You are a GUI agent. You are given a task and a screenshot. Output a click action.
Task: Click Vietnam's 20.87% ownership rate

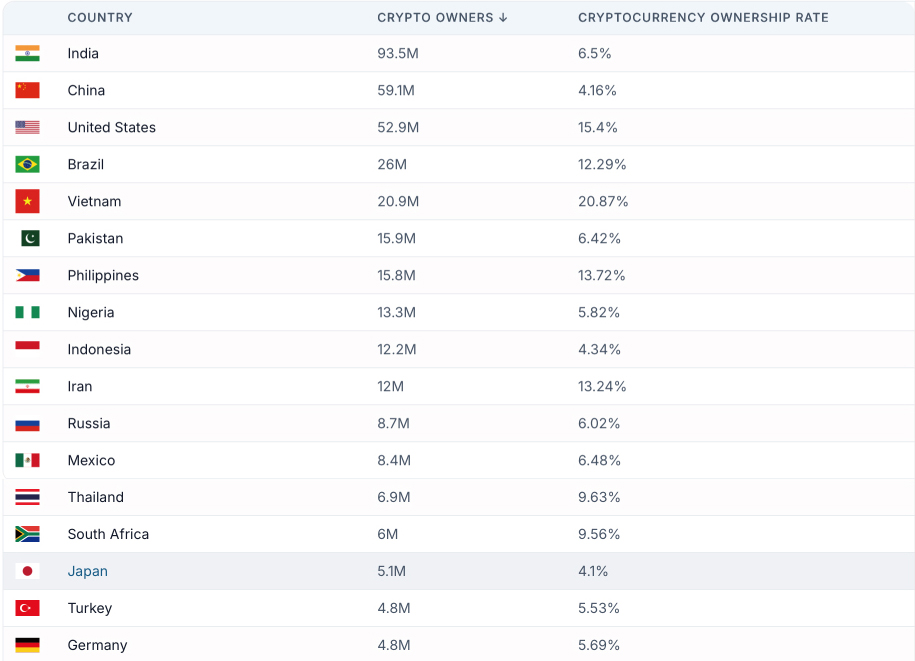pyautogui.click(x=603, y=201)
